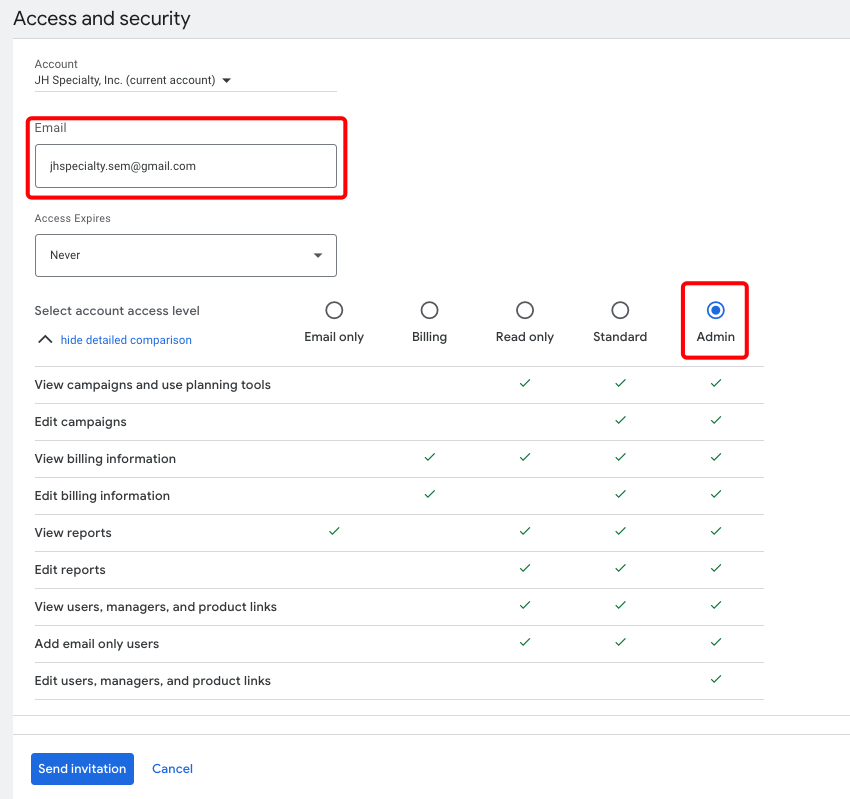Click the Access Expires label

coord(73,218)
